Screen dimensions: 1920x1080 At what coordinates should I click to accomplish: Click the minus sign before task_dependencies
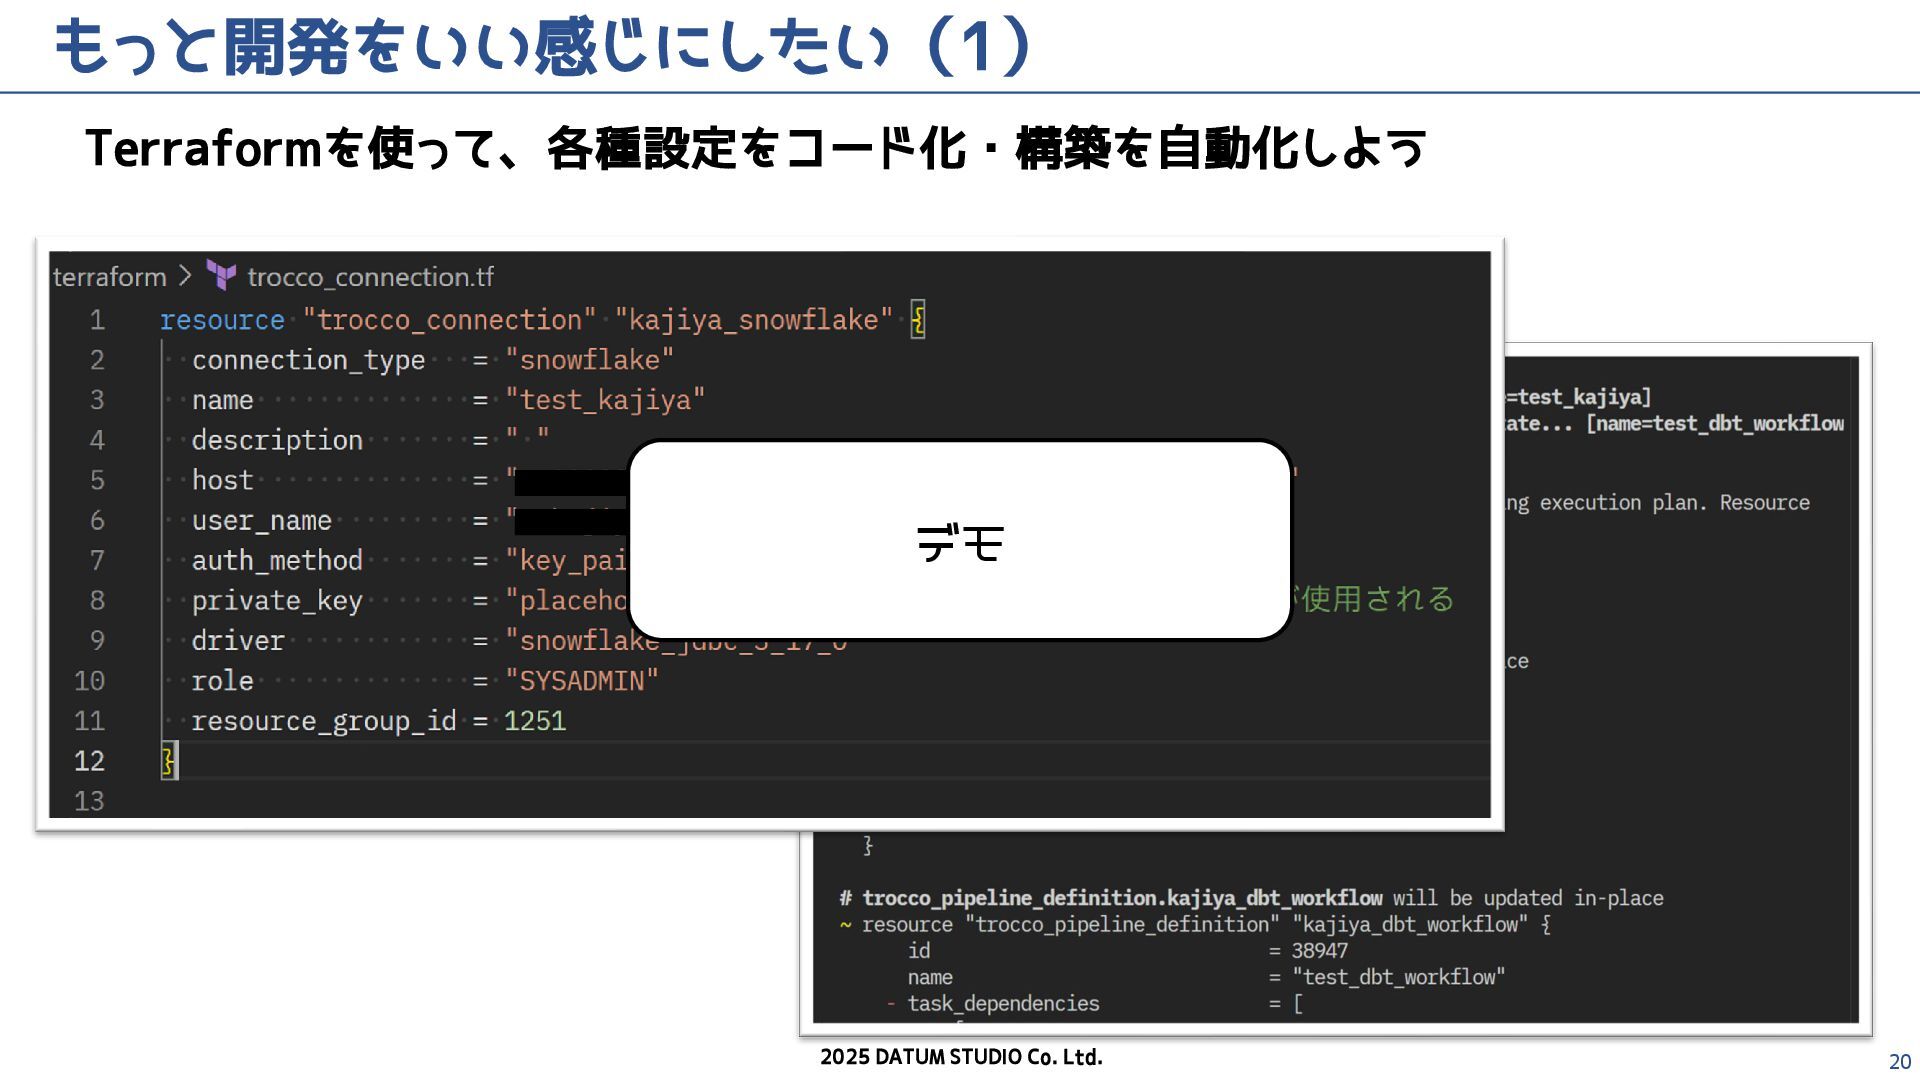[890, 1003]
